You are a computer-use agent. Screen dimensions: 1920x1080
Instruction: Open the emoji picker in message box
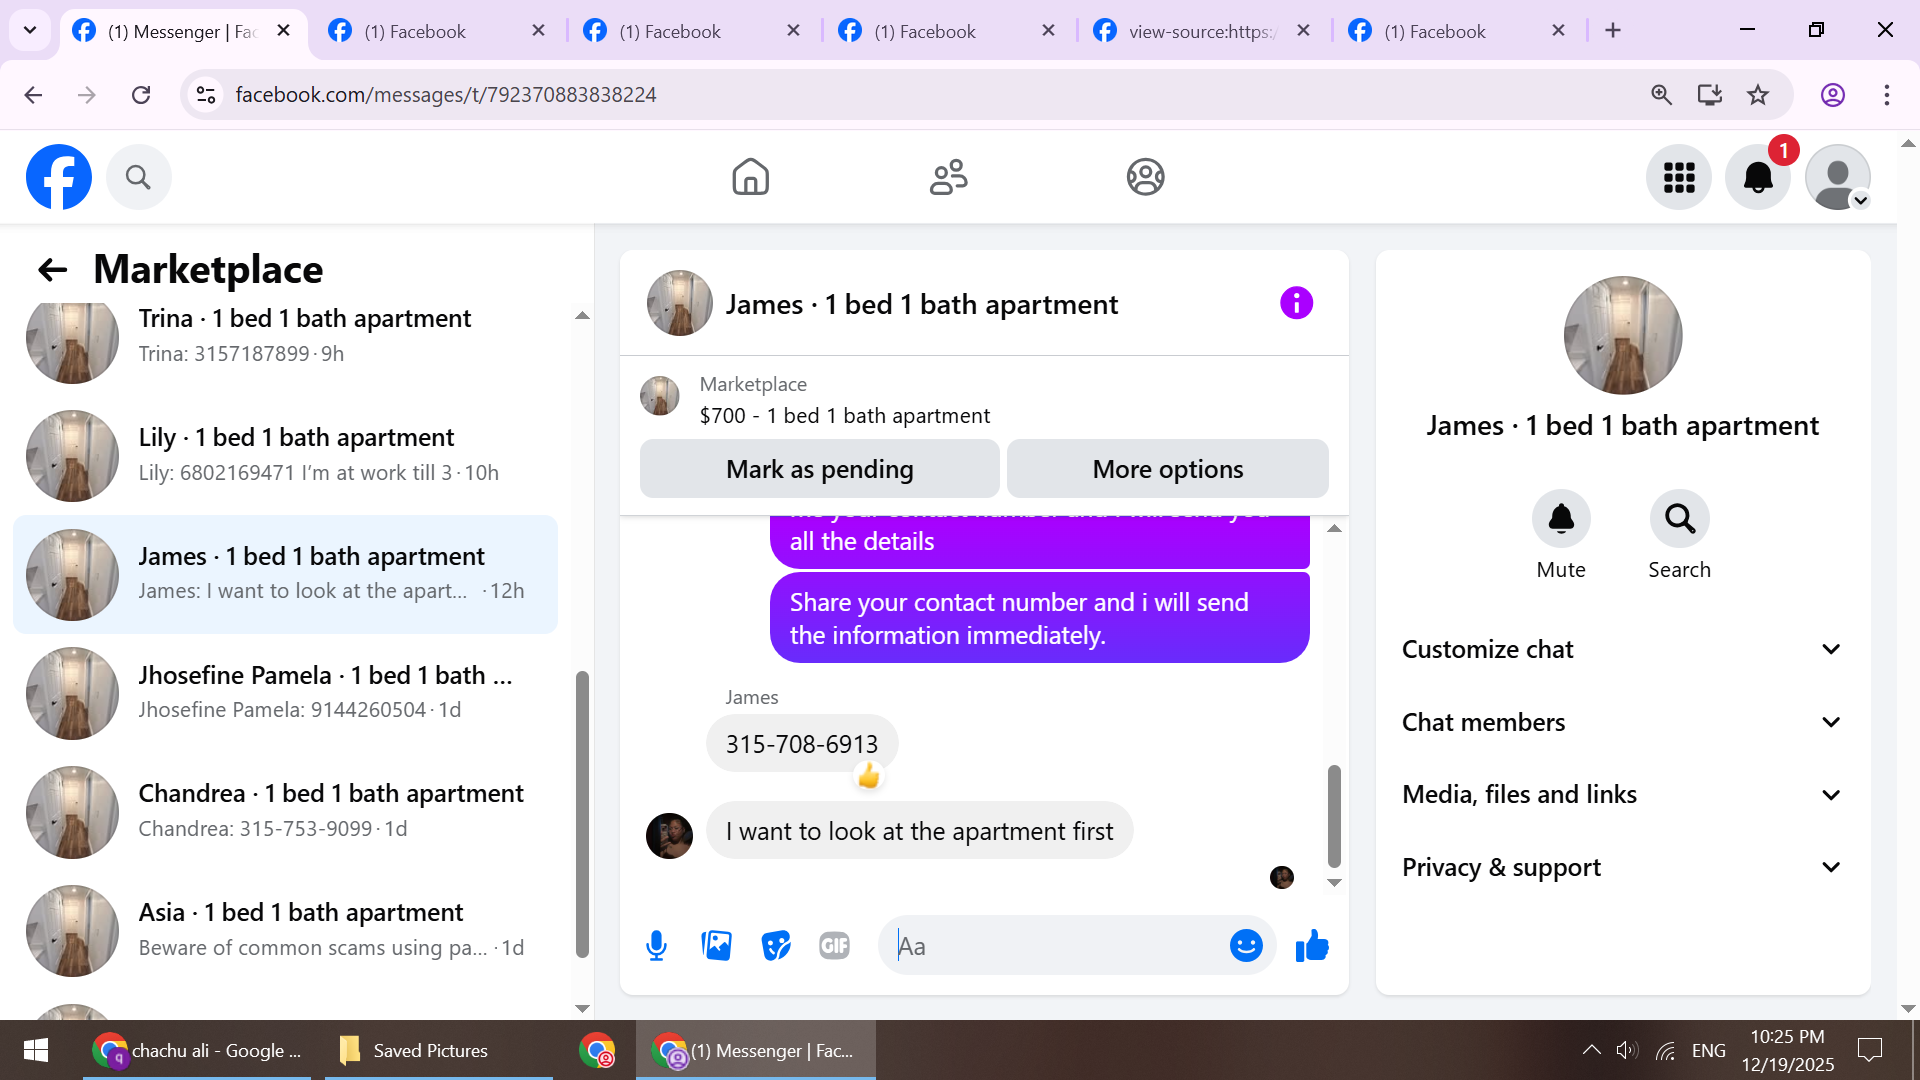point(1246,946)
